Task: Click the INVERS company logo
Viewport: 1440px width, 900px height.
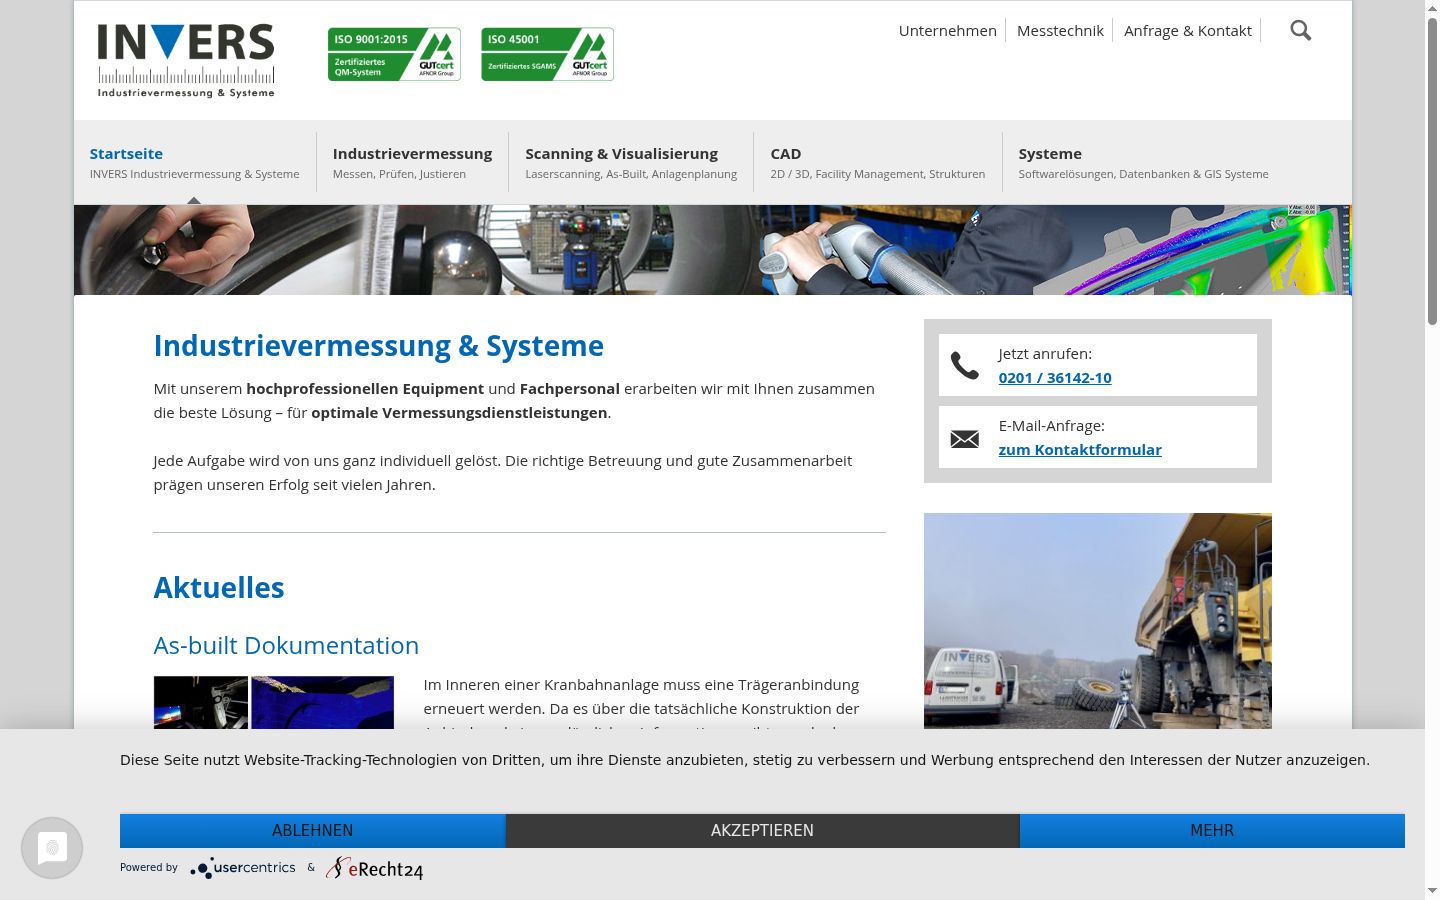Action: coord(186,61)
